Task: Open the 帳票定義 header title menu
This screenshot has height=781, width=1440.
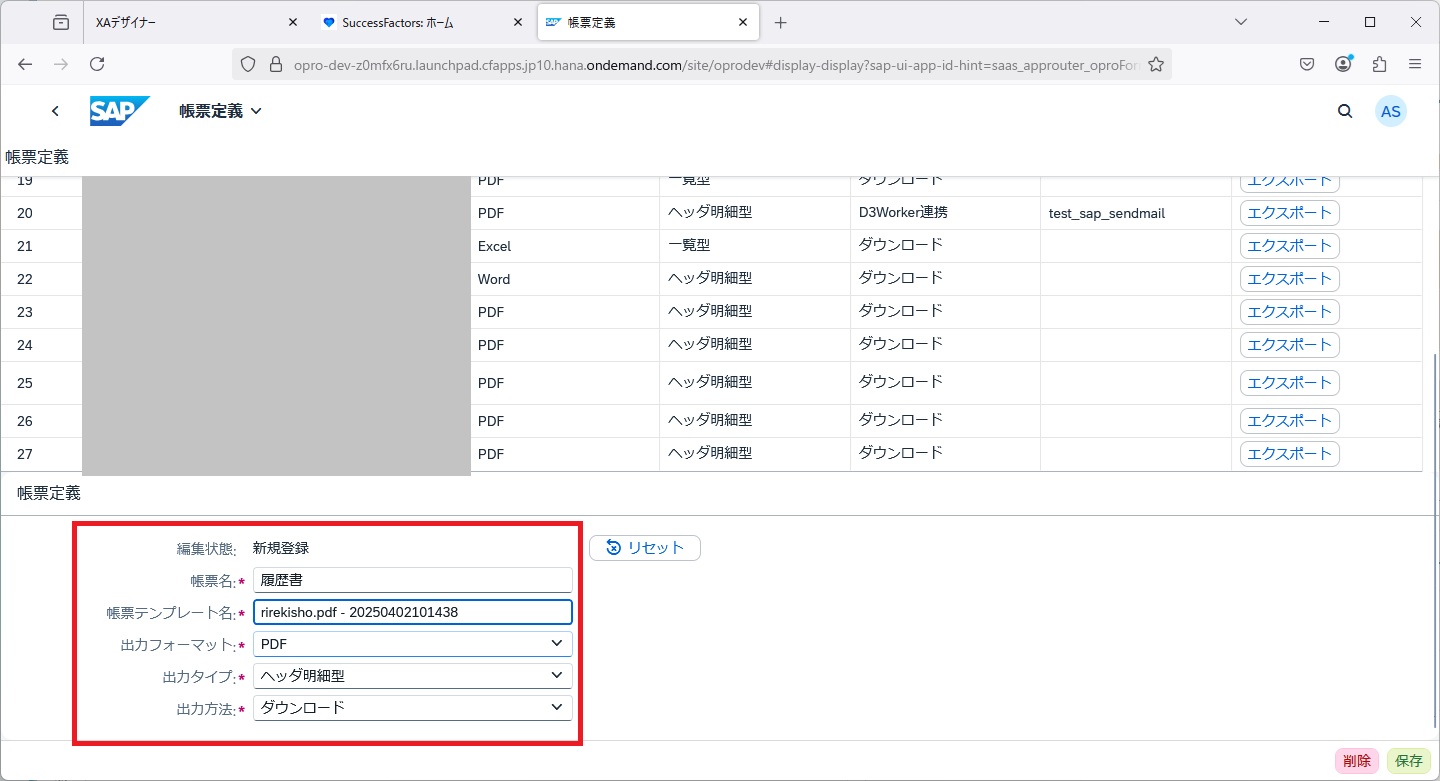Action: click(x=220, y=111)
